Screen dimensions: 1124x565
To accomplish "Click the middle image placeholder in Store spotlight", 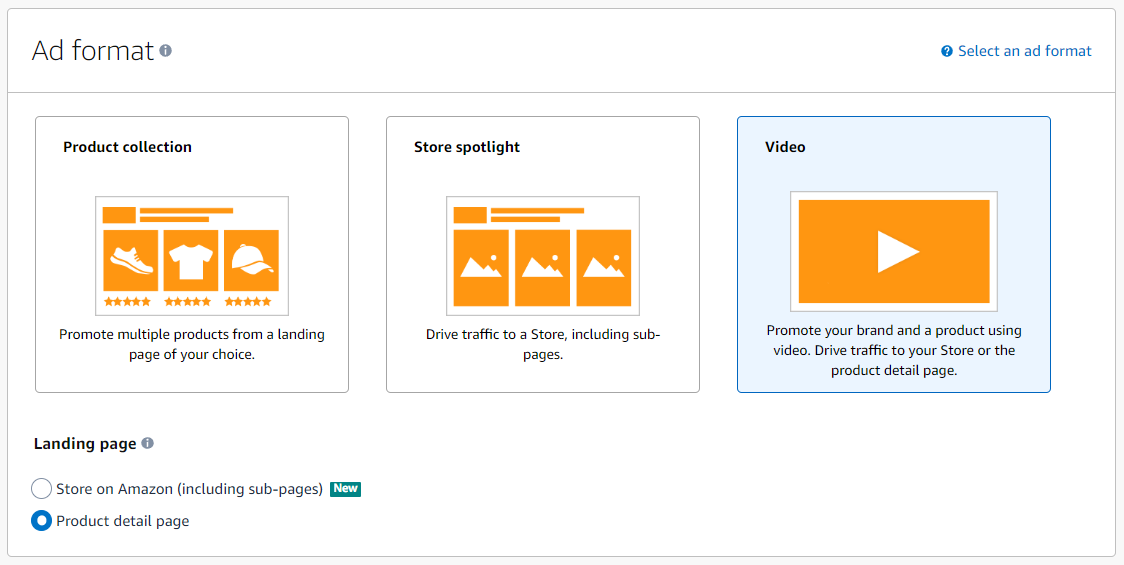I will pyautogui.click(x=543, y=267).
